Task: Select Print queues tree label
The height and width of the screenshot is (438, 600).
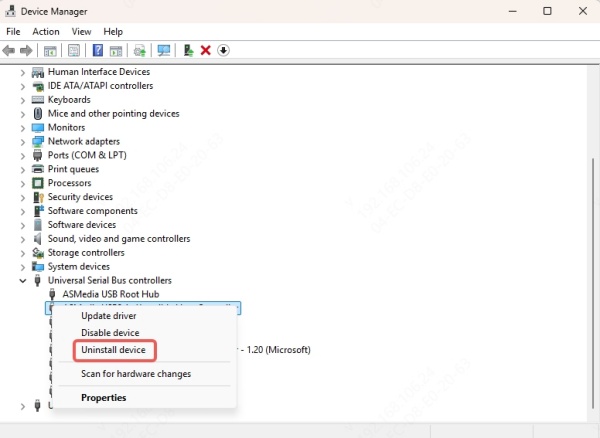Action: tap(73, 169)
